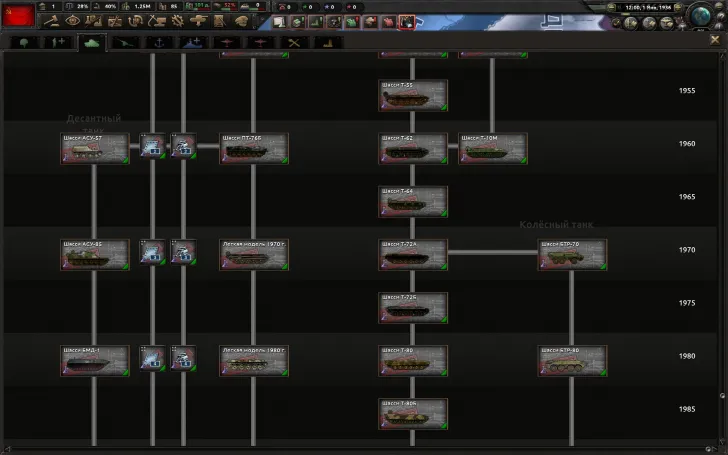Click the war support 40% indicator
Screen dimensions: 728x455
(x=105, y=6)
